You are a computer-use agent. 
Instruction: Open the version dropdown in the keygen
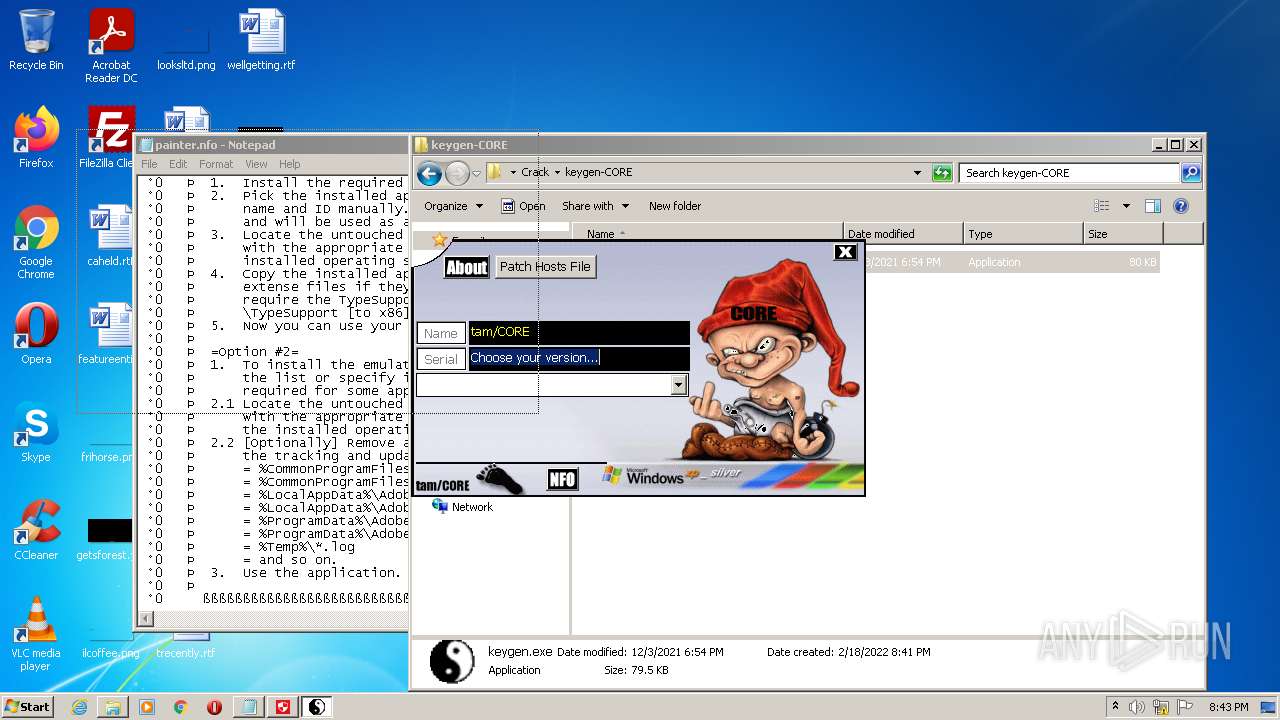679,385
